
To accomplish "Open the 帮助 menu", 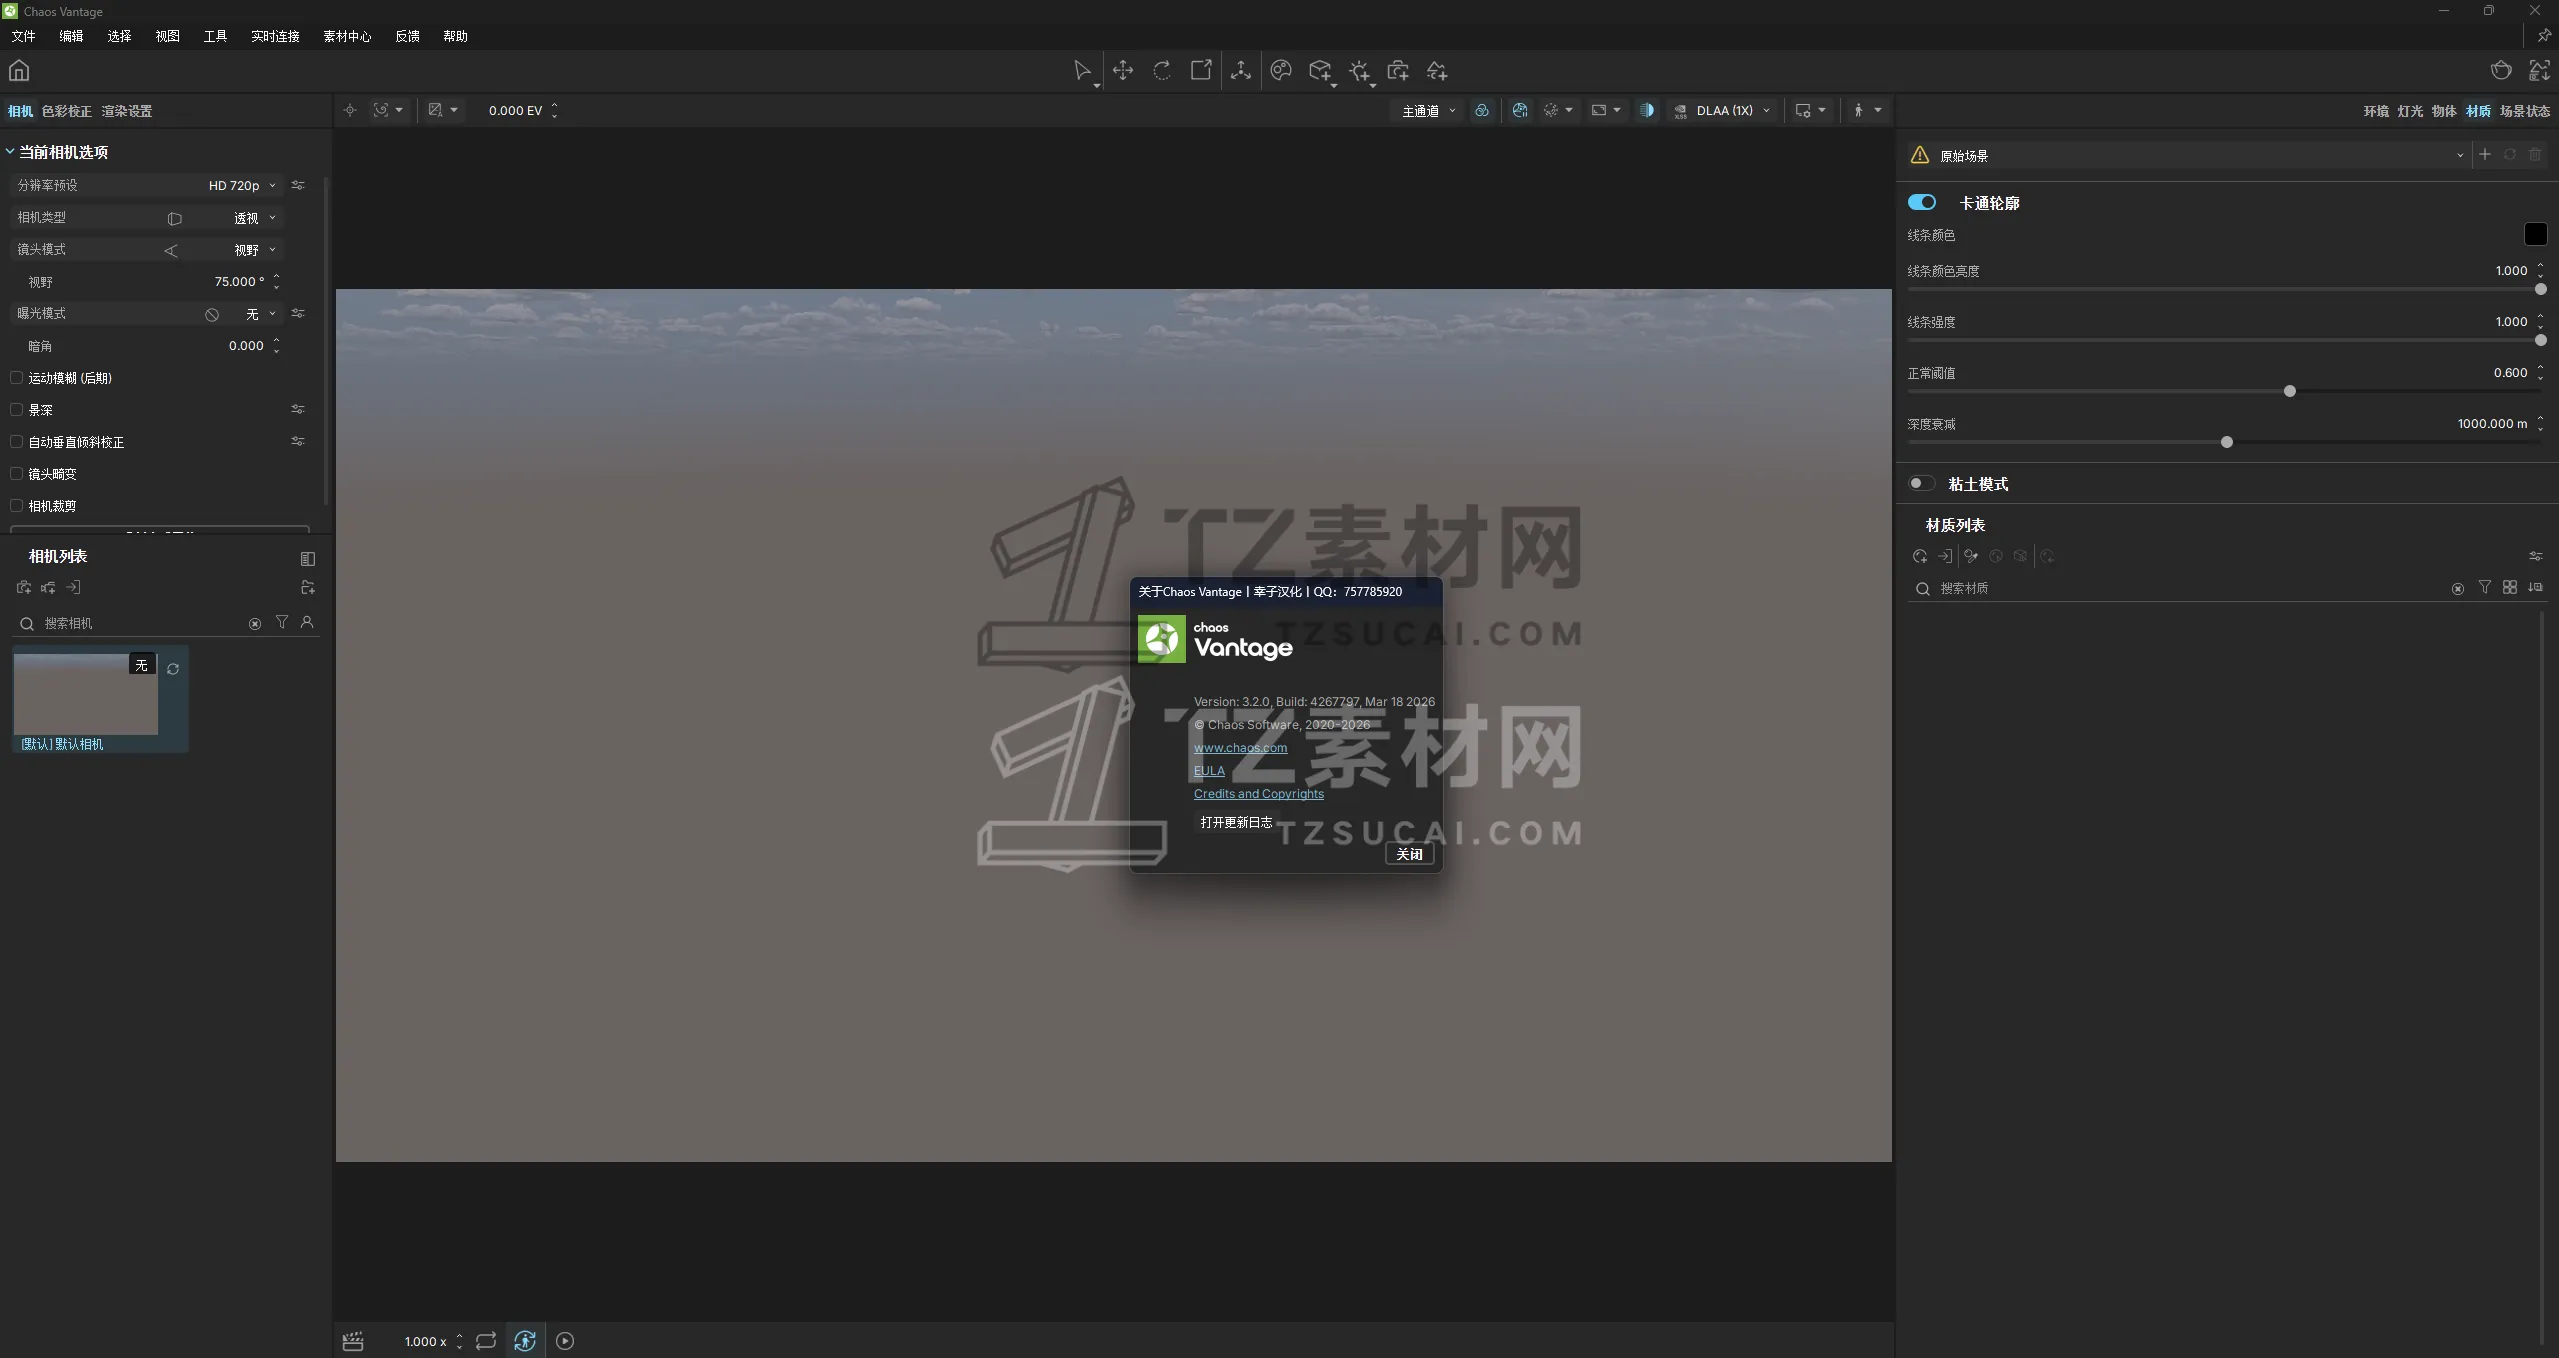I will click(456, 36).
